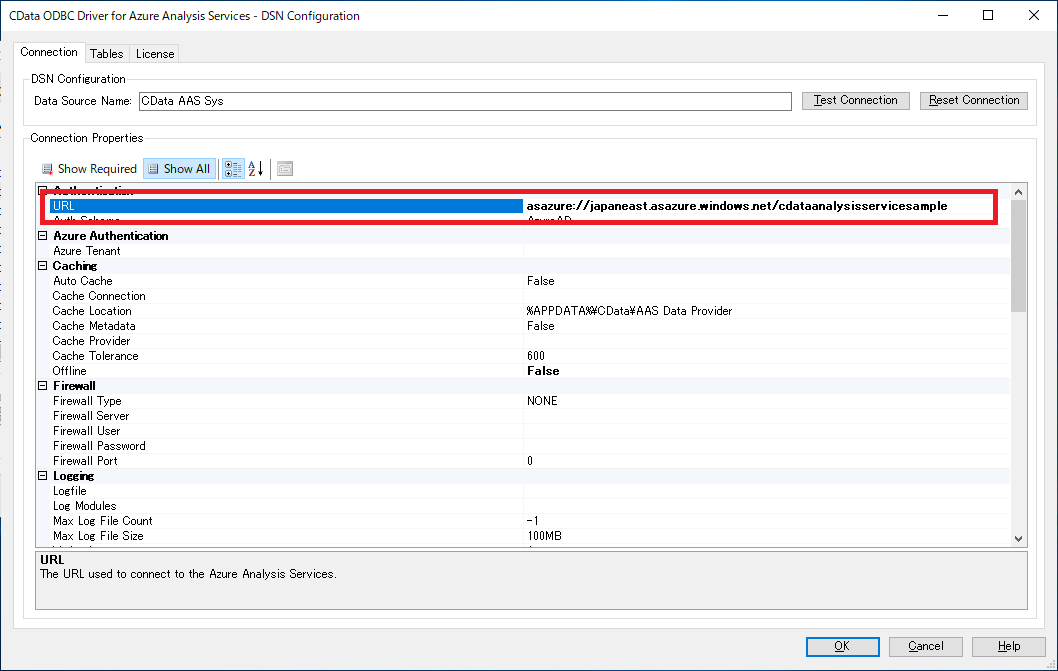Open the License tab
The width and height of the screenshot is (1058, 671).
155,54
